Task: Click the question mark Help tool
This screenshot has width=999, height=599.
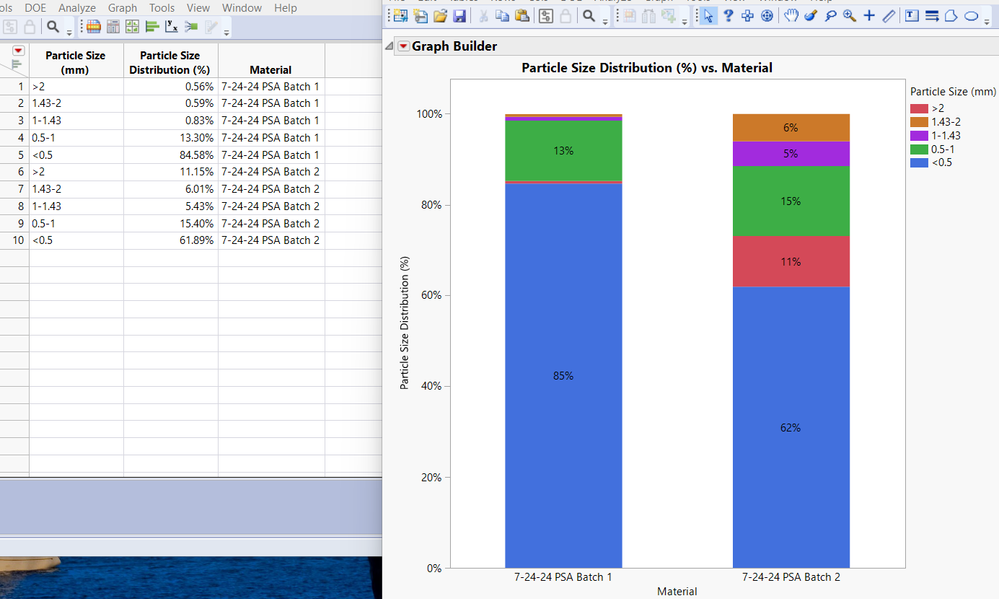Action: tap(728, 16)
